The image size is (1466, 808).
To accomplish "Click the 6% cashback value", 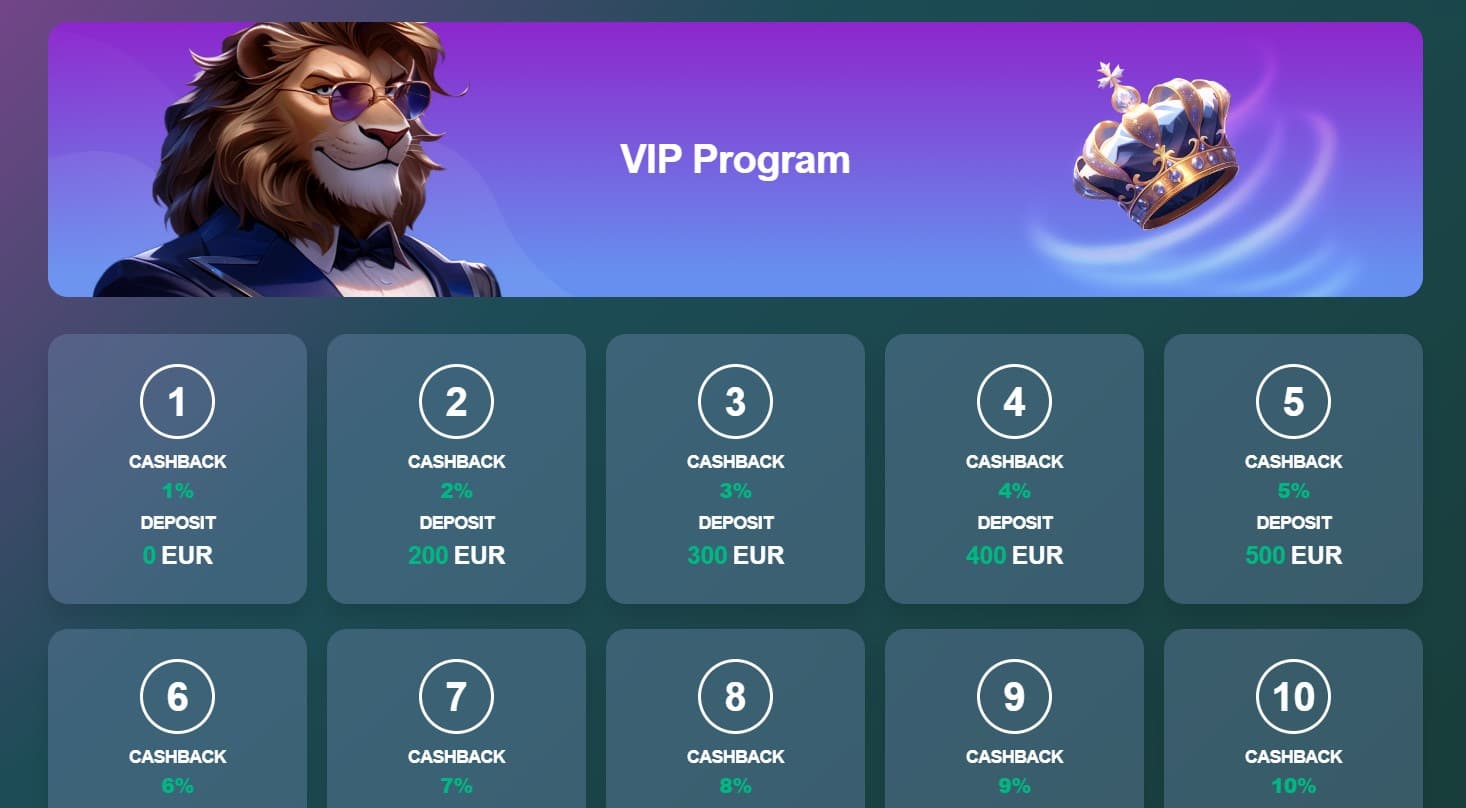I will [x=177, y=786].
